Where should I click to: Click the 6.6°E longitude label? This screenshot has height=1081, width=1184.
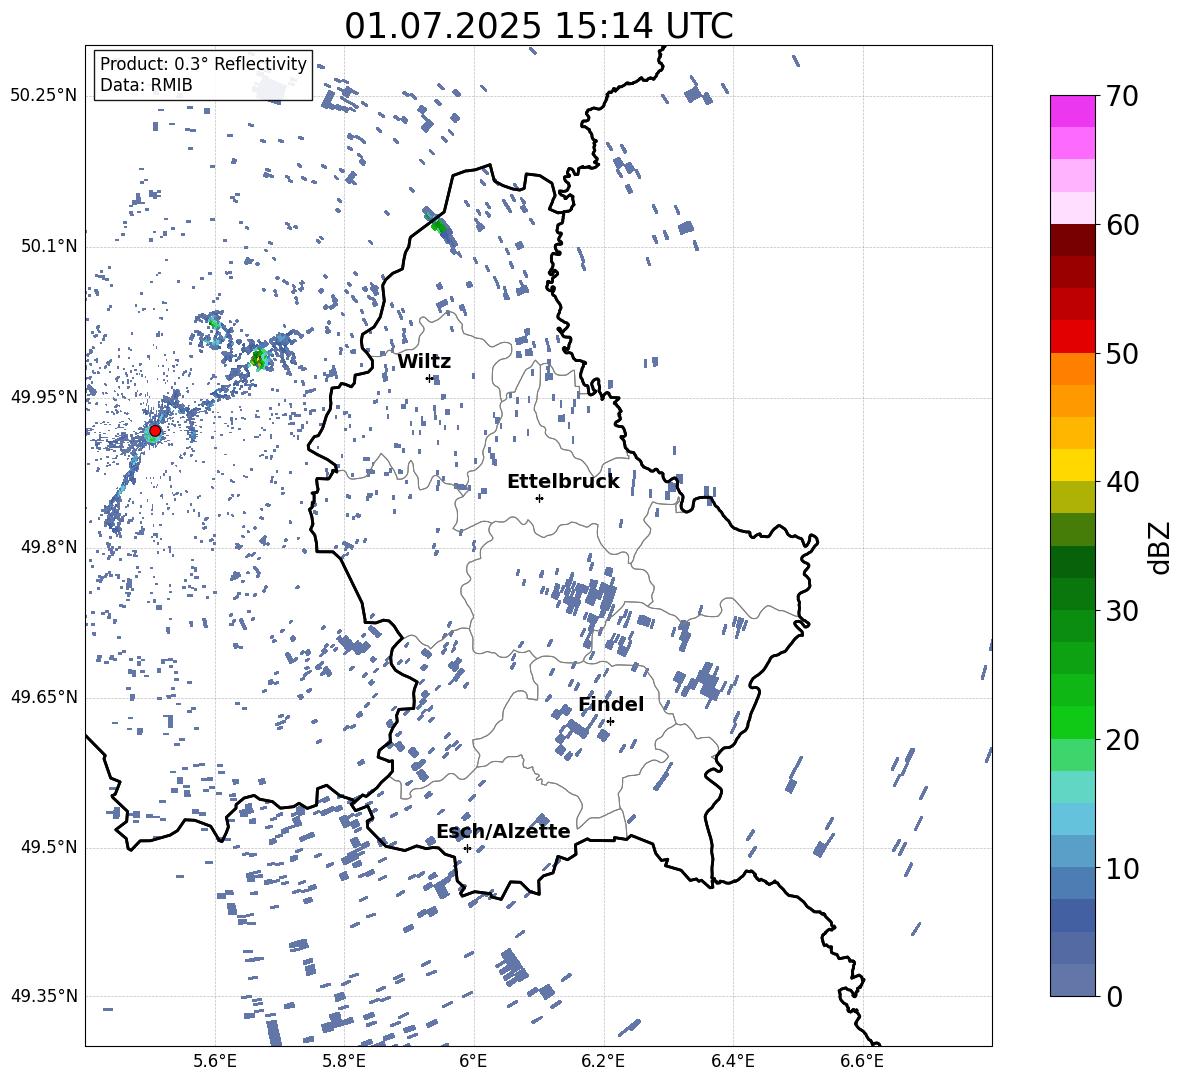862,1061
